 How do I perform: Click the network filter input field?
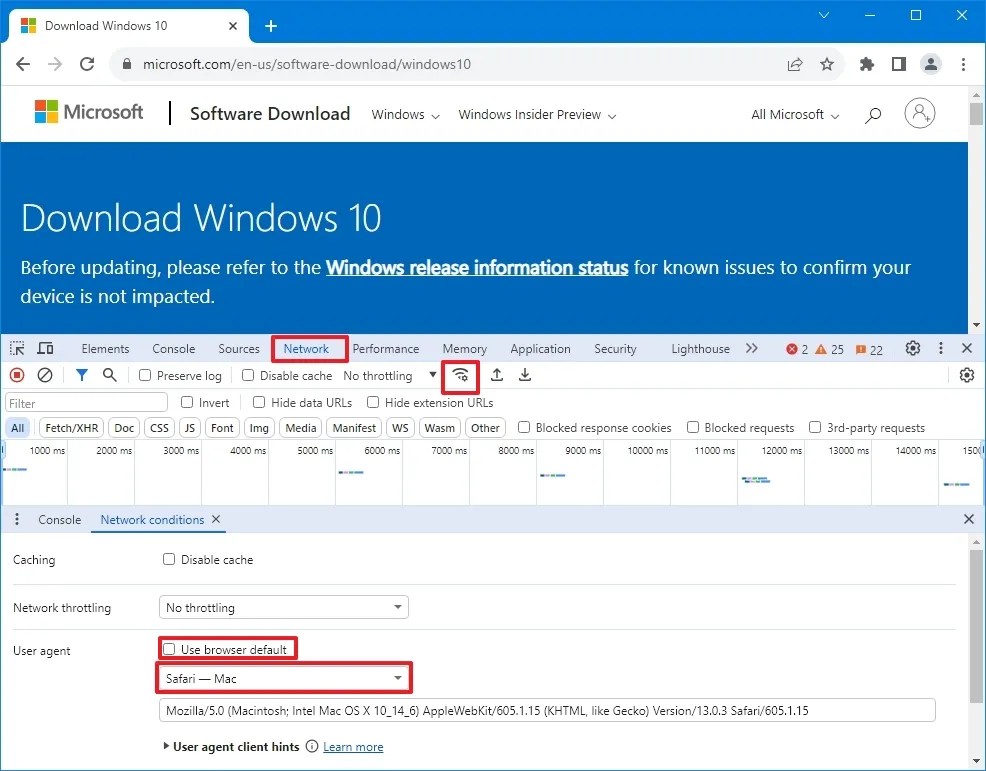[85, 400]
